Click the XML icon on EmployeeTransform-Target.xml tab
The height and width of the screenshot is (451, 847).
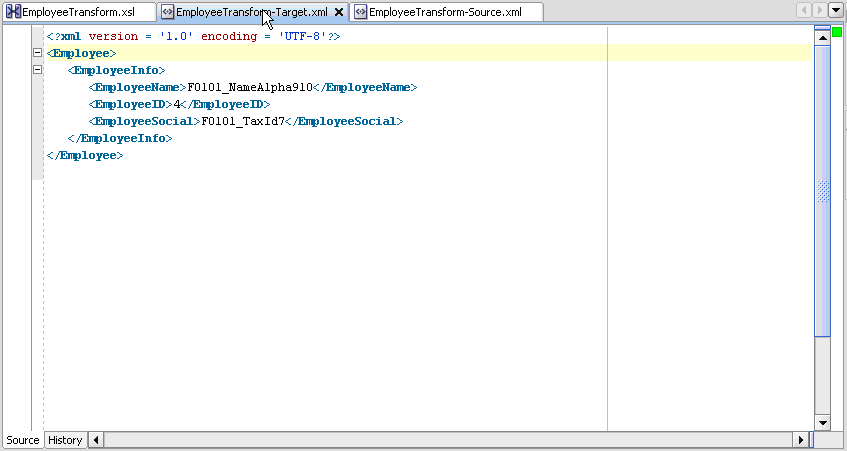168,12
